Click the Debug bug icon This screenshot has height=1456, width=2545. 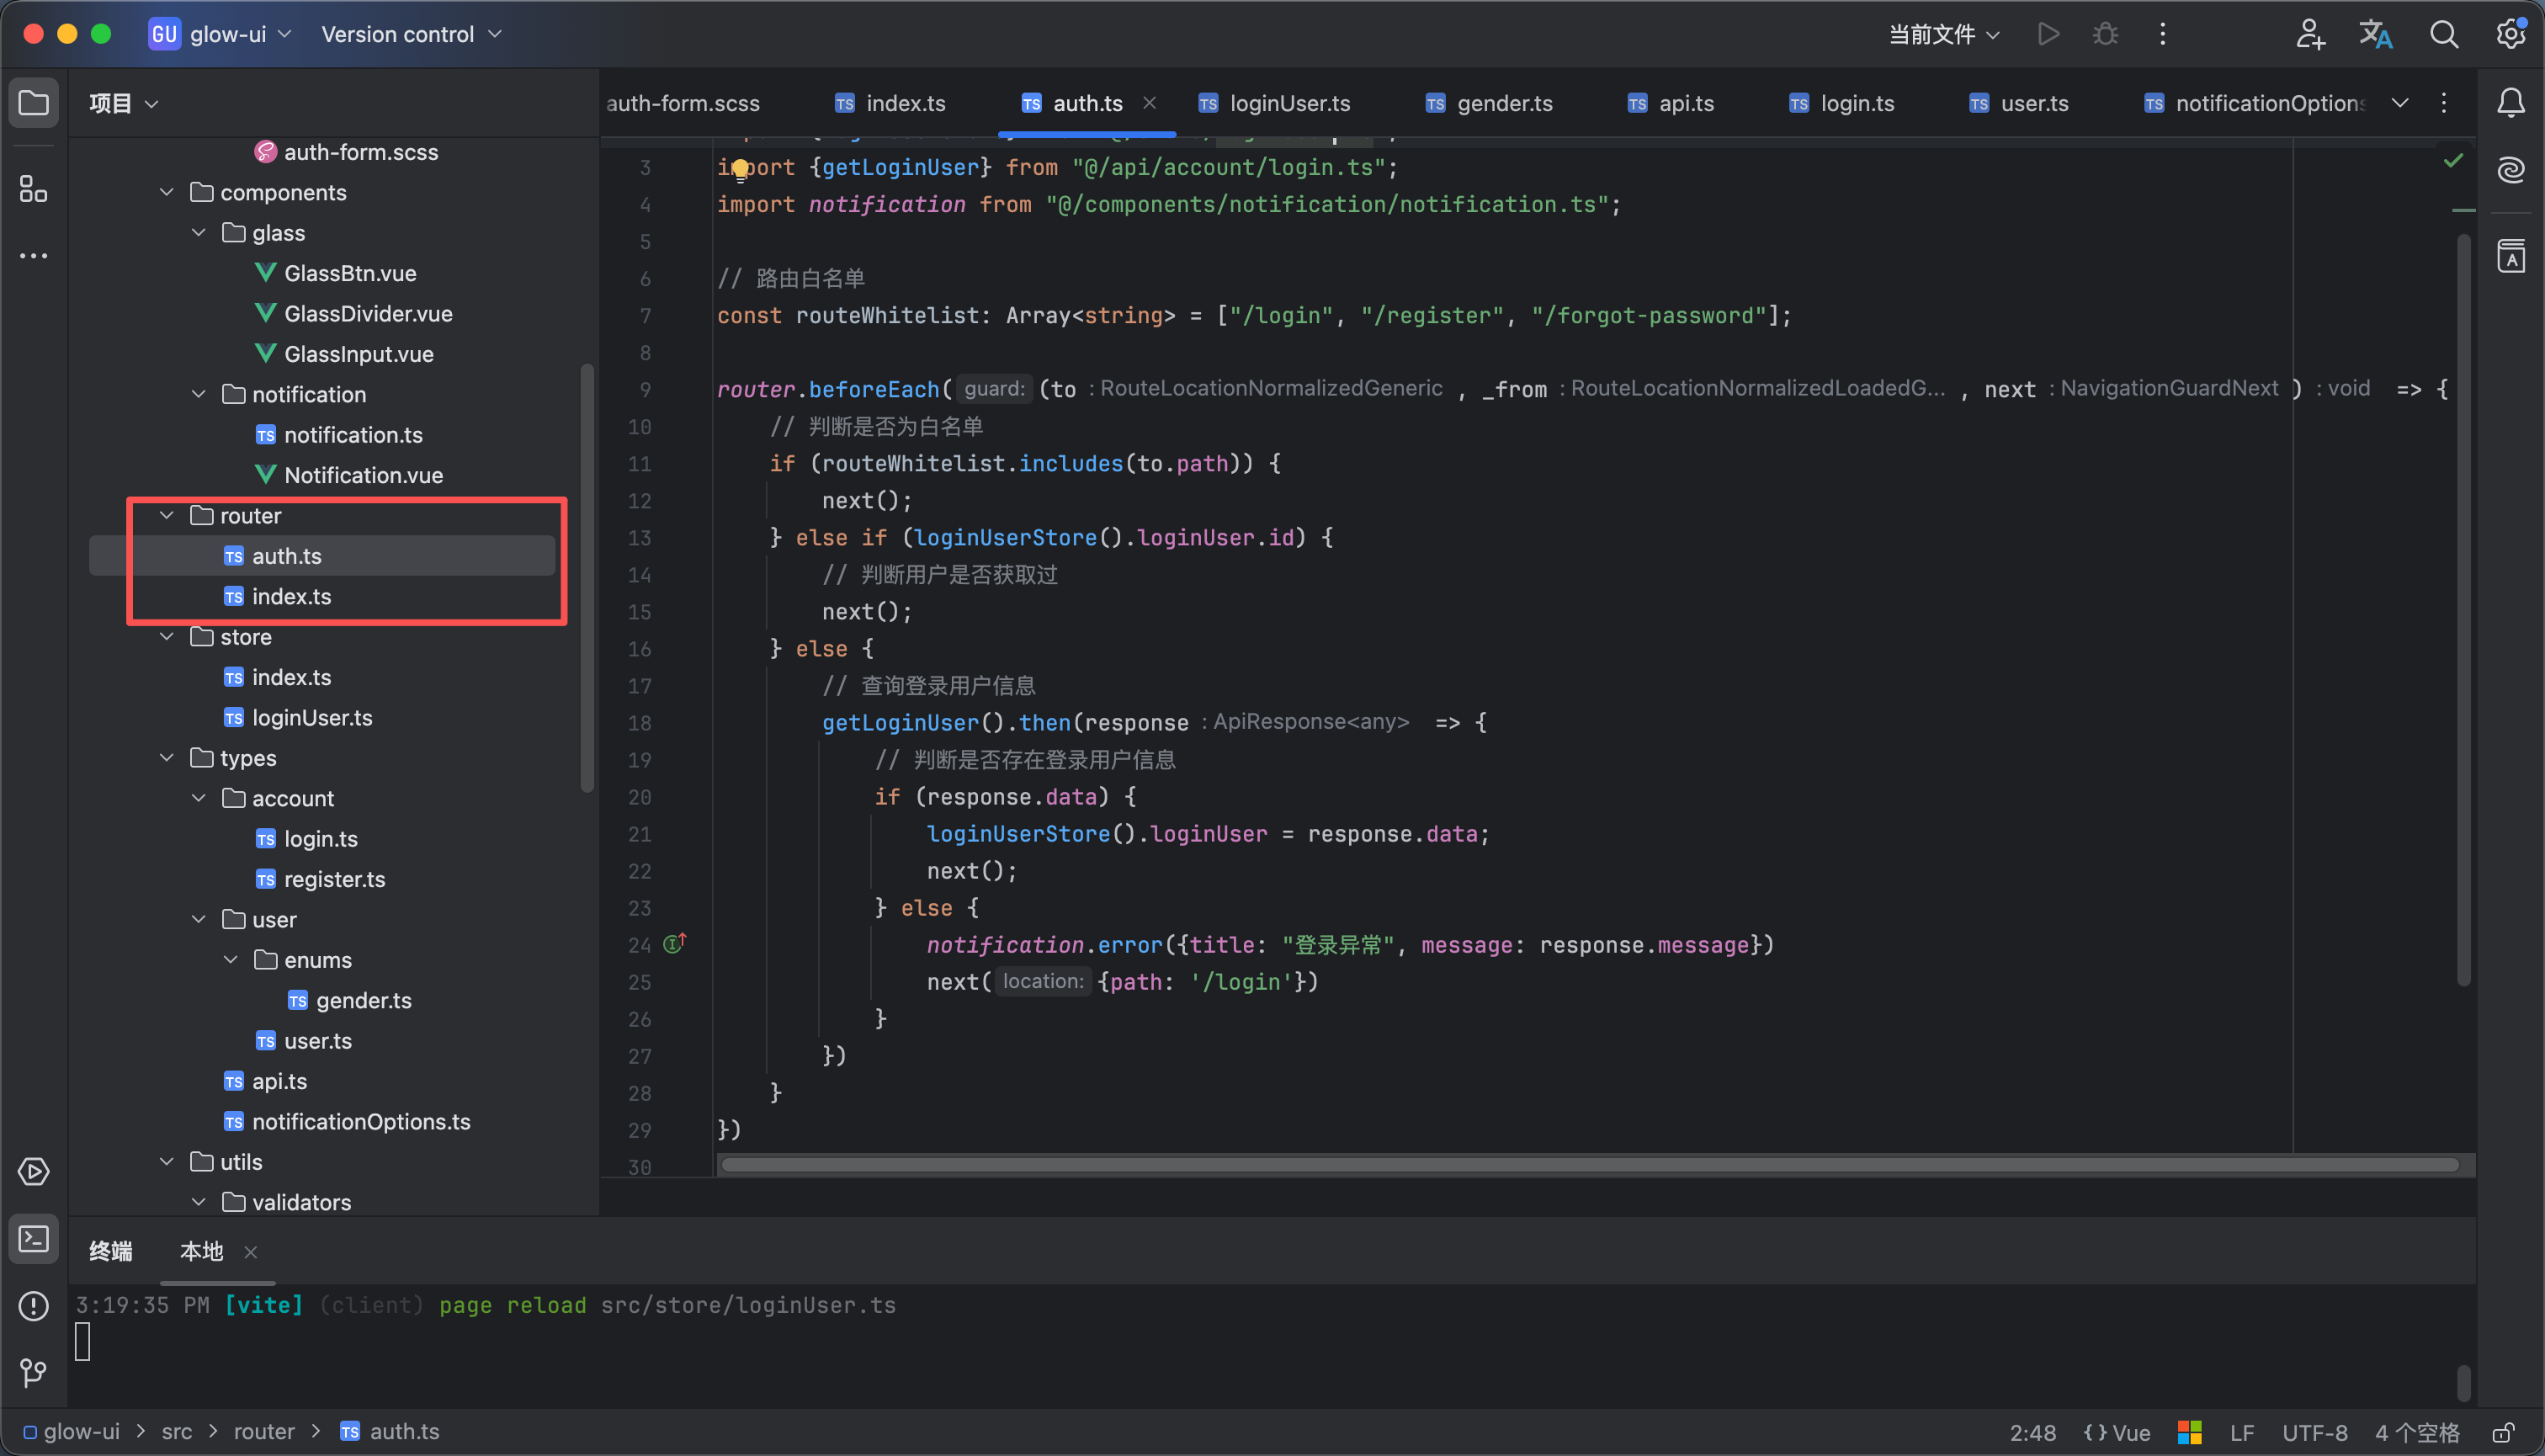(2105, 34)
